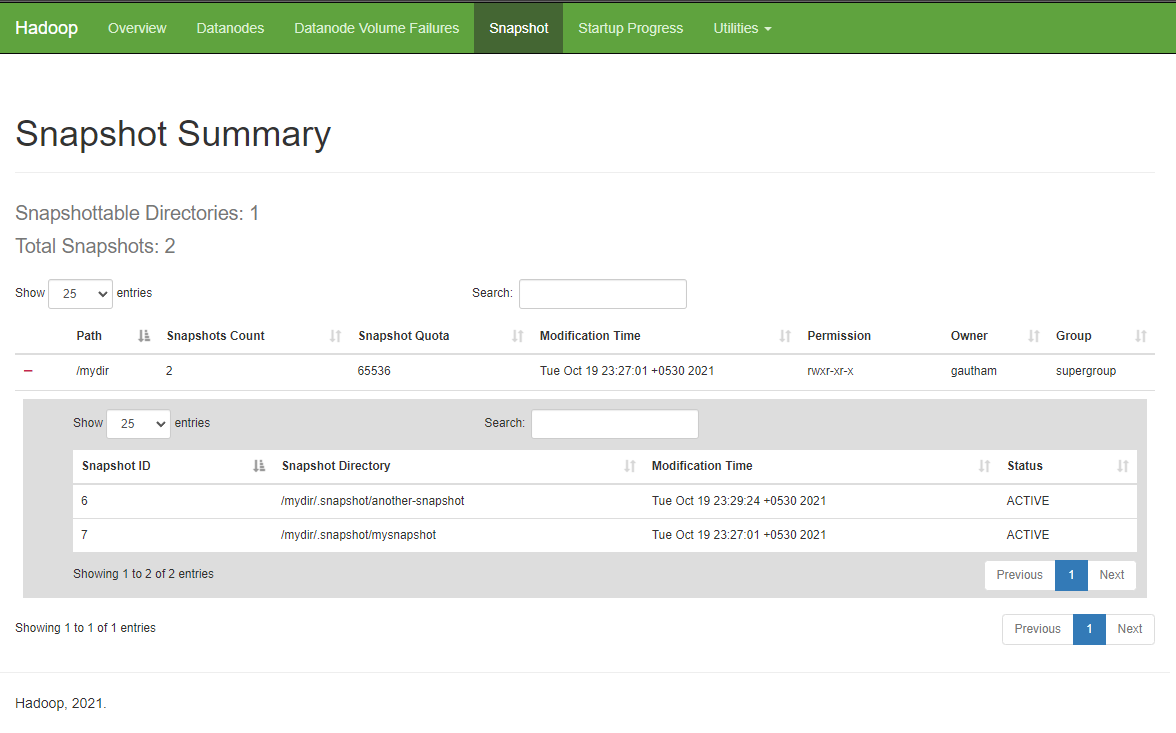1176x733 pixels.
Task: Click Previous in outer table pagination
Action: click(x=1037, y=629)
